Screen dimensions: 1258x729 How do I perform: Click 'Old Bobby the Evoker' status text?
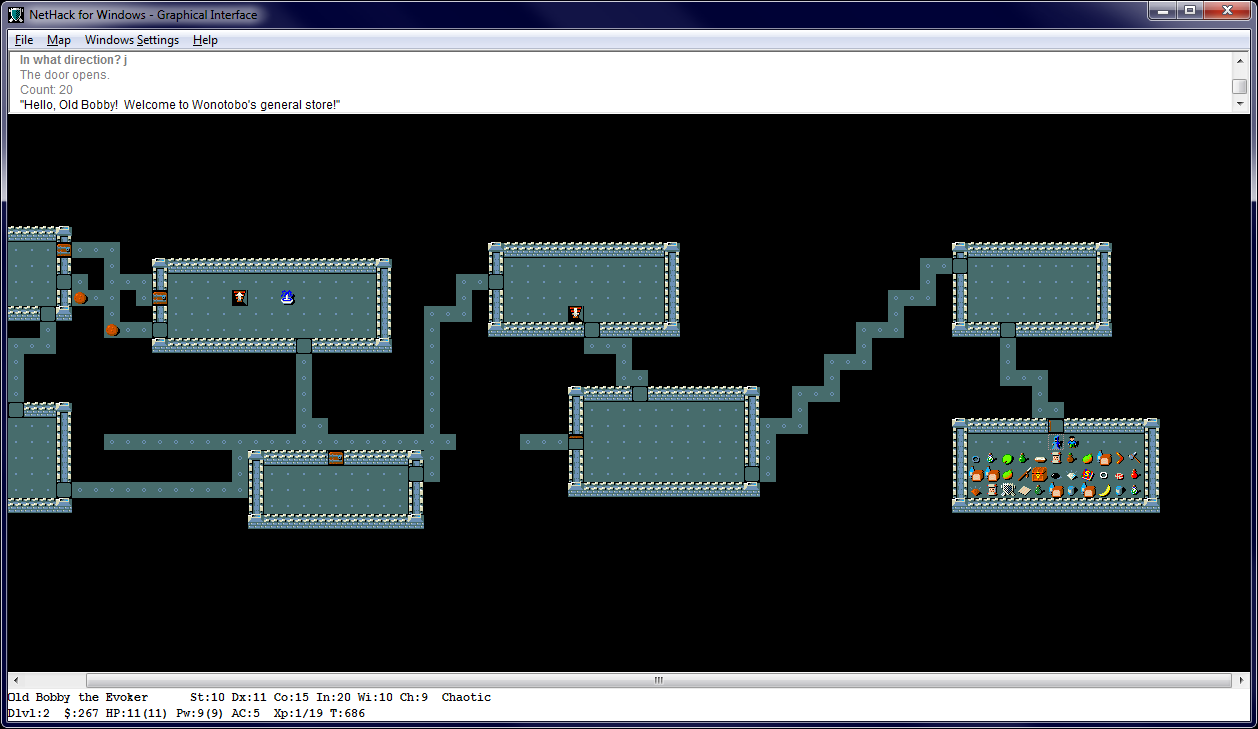click(x=78, y=697)
